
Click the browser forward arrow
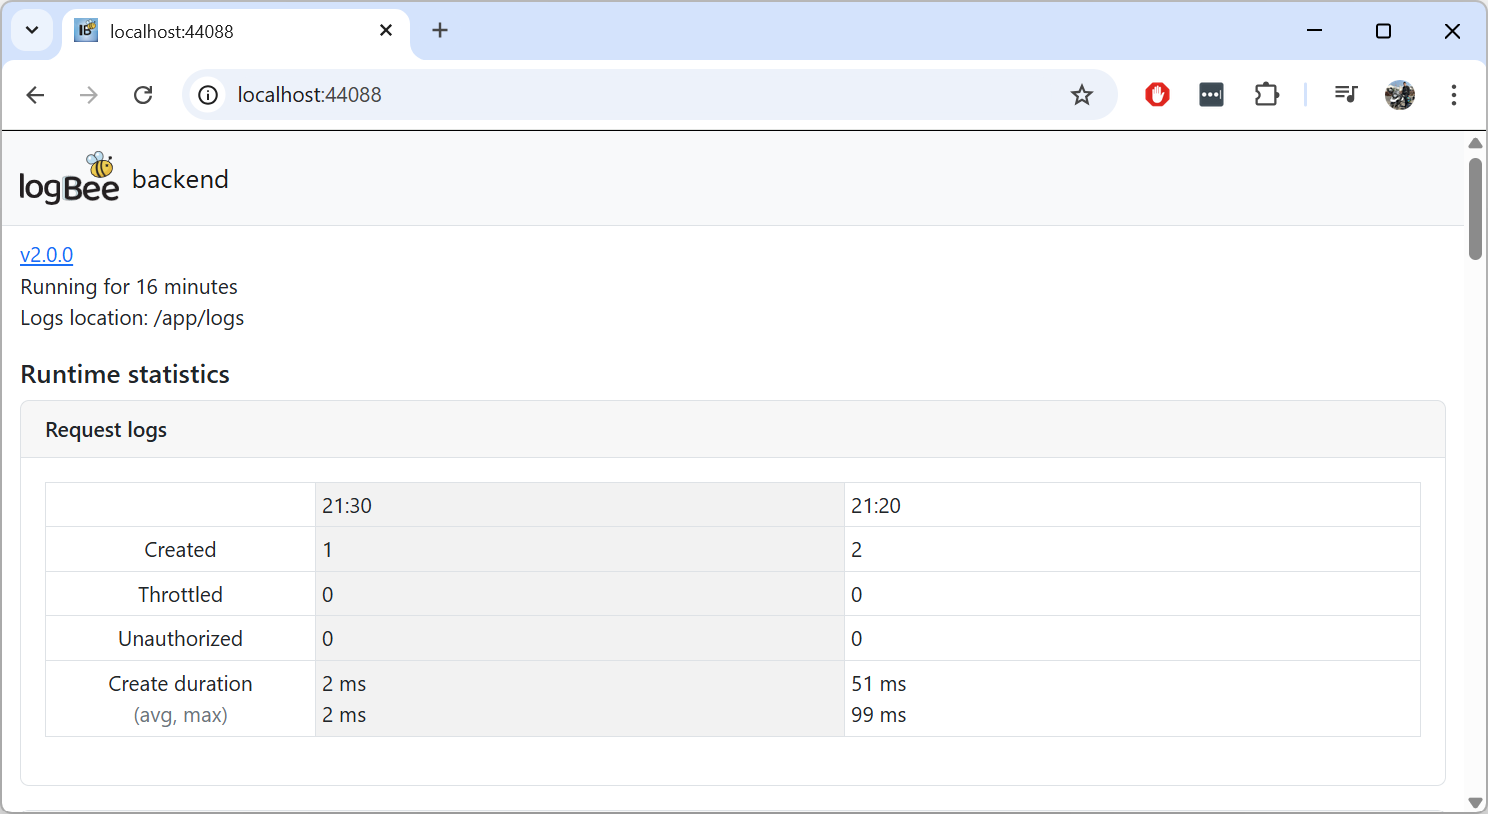tap(89, 95)
